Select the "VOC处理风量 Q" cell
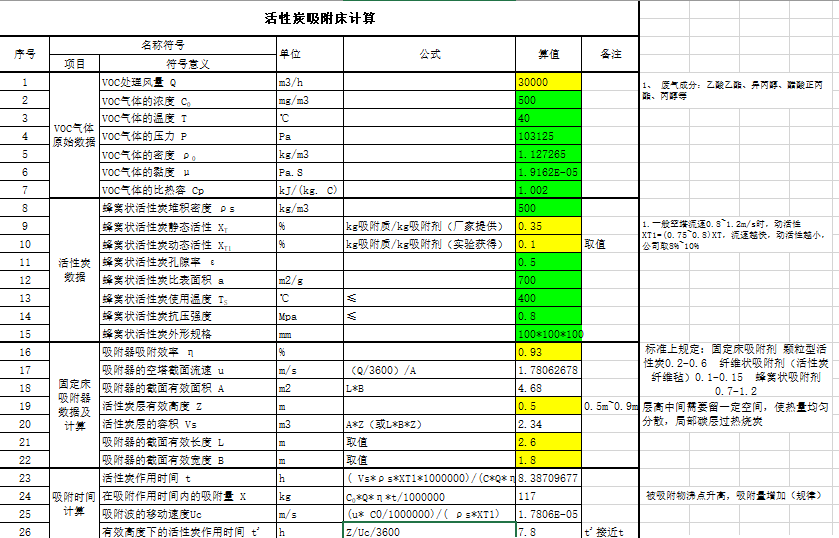Screen dimensions: 839x538 coord(188,82)
